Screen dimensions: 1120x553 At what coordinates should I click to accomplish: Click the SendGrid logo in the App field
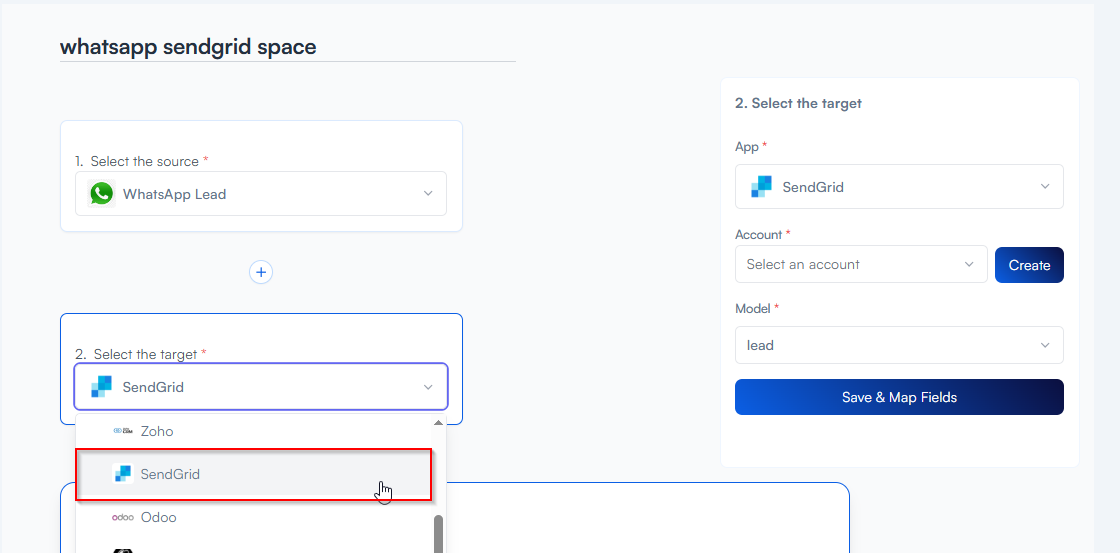pyautogui.click(x=762, y=187)
